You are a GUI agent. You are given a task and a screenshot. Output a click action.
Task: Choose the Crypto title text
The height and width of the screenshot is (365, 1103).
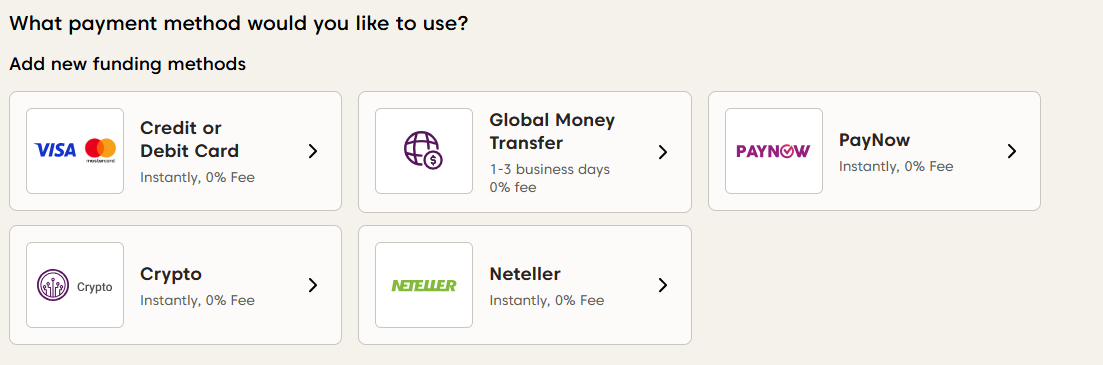171,274
